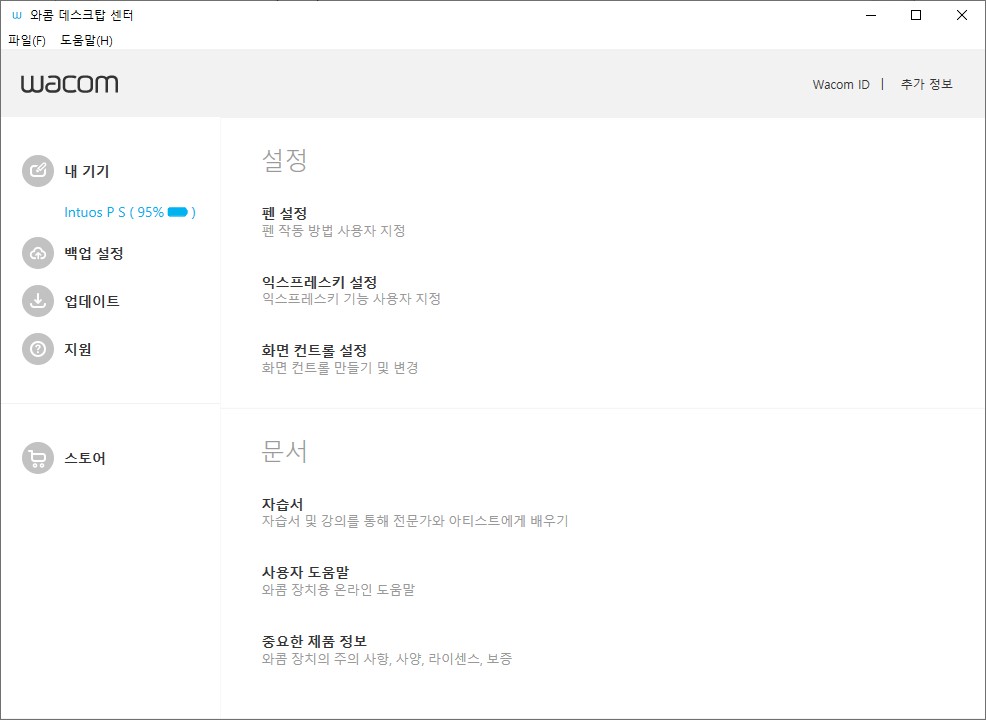Screen dimensions: 986x720
Task: Select 내 기기 in the sidebar
Action: 87,171
